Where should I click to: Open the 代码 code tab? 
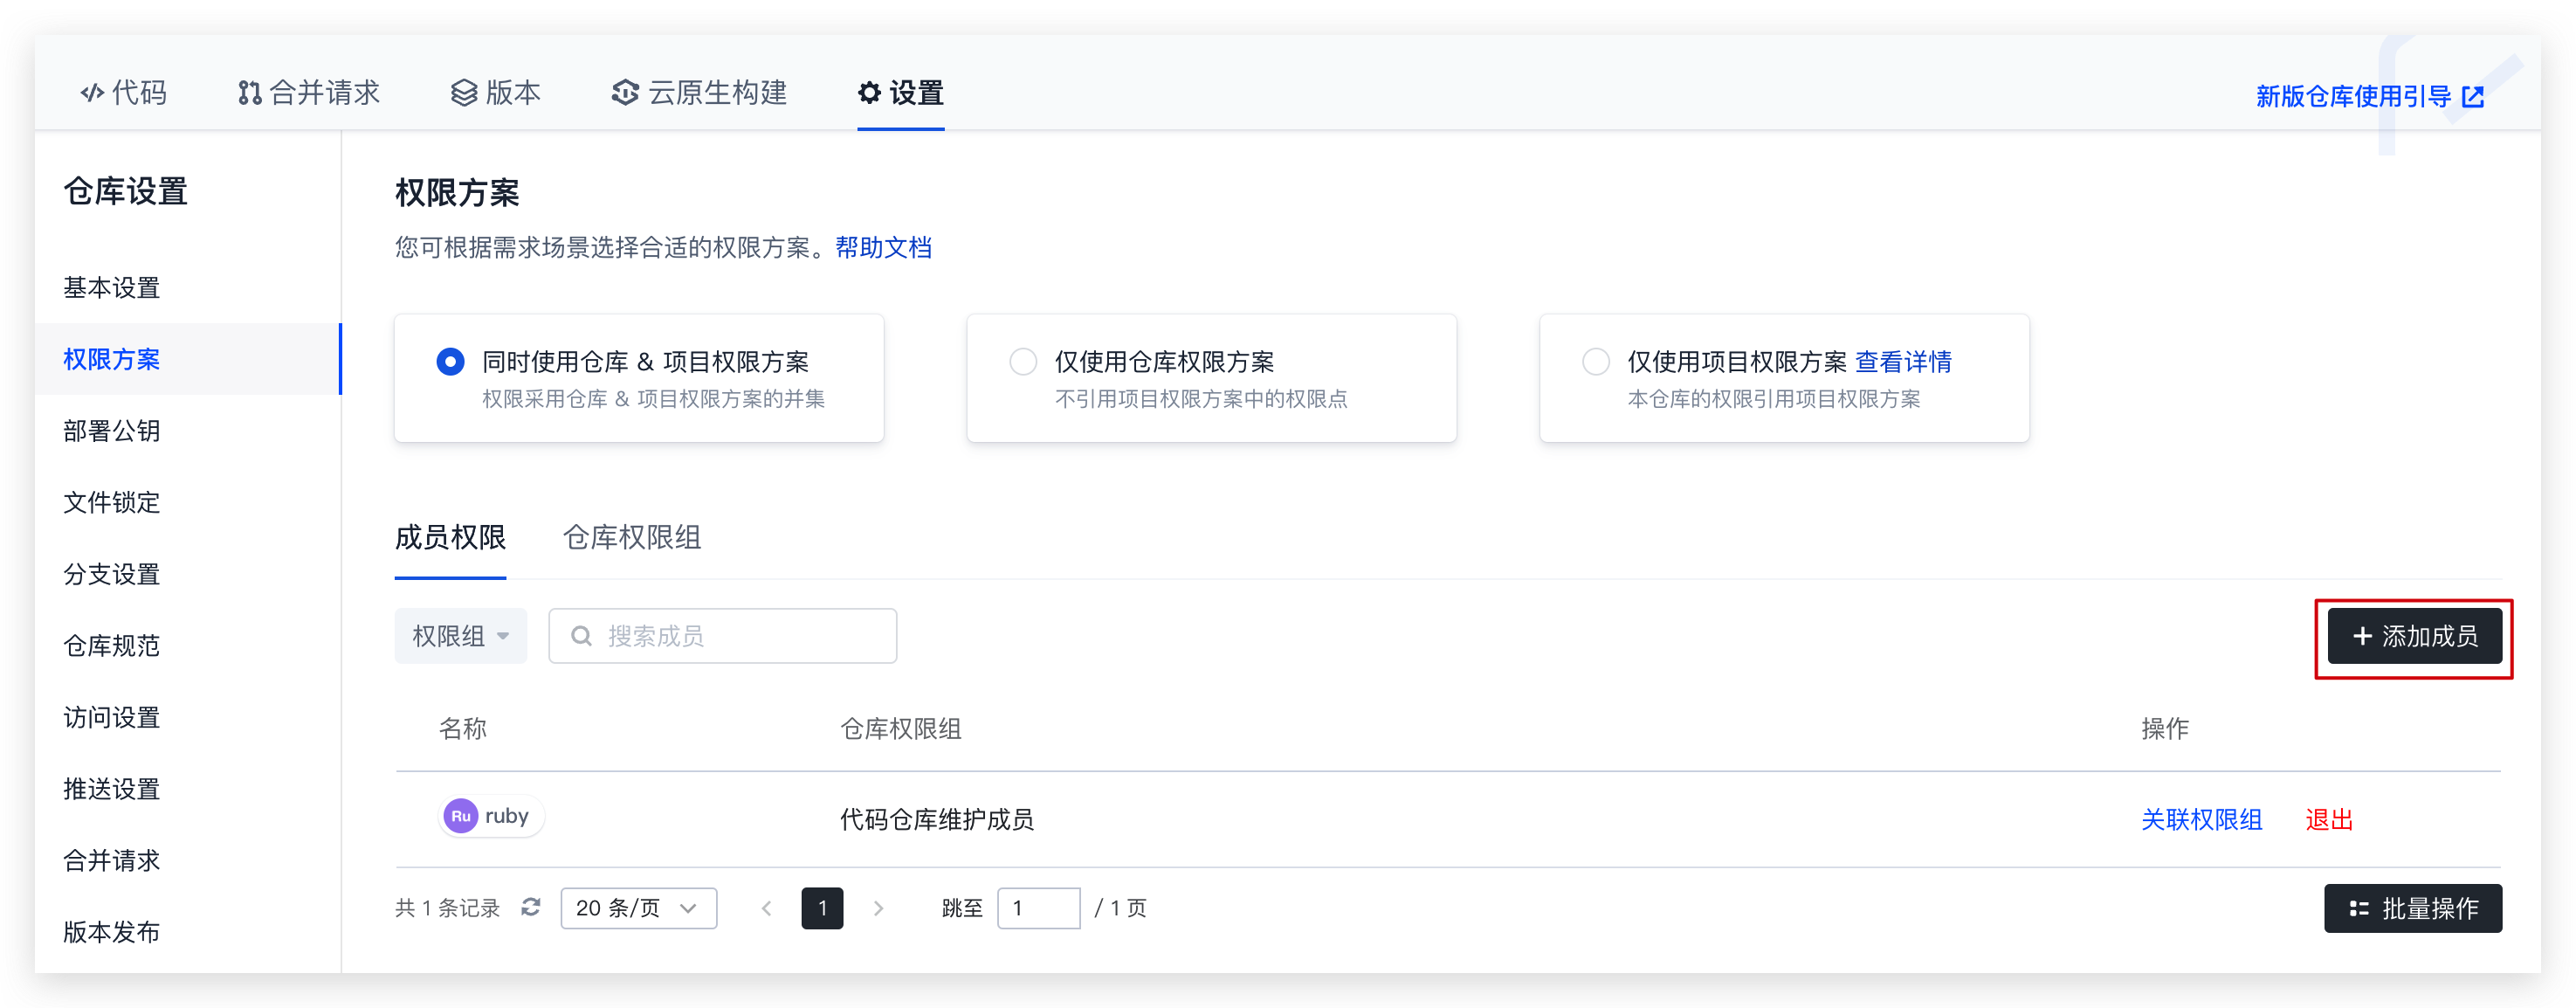pyautogui.click(x=123, y=93)
